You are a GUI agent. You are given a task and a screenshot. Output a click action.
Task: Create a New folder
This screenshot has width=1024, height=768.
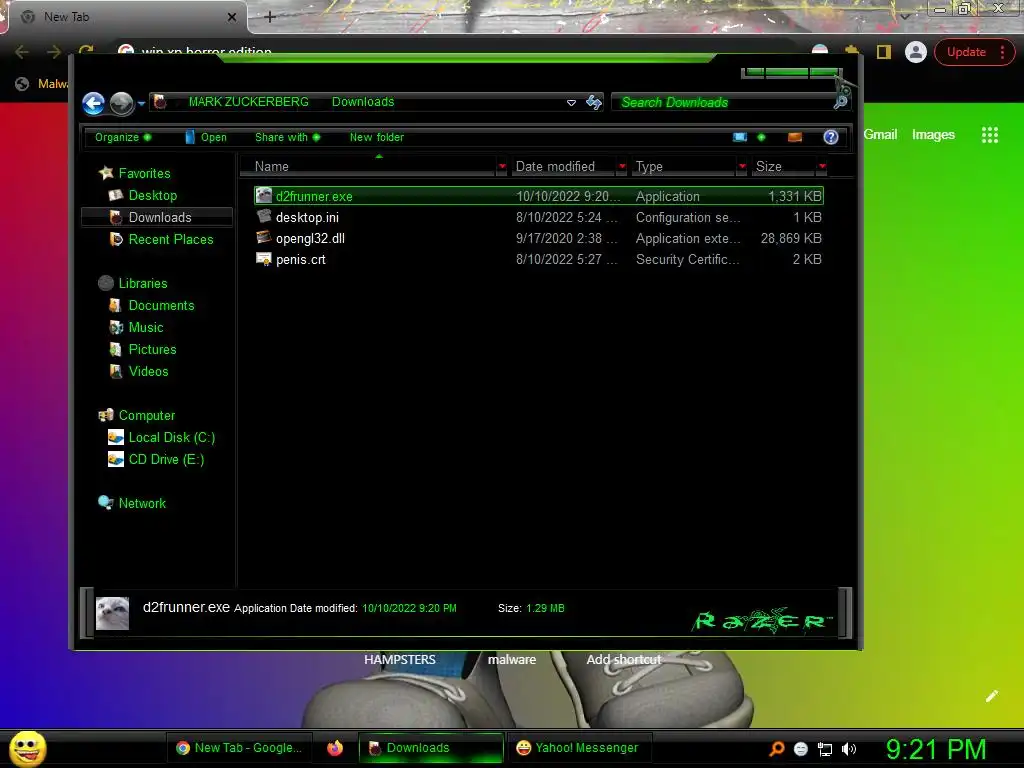point(377,137)
